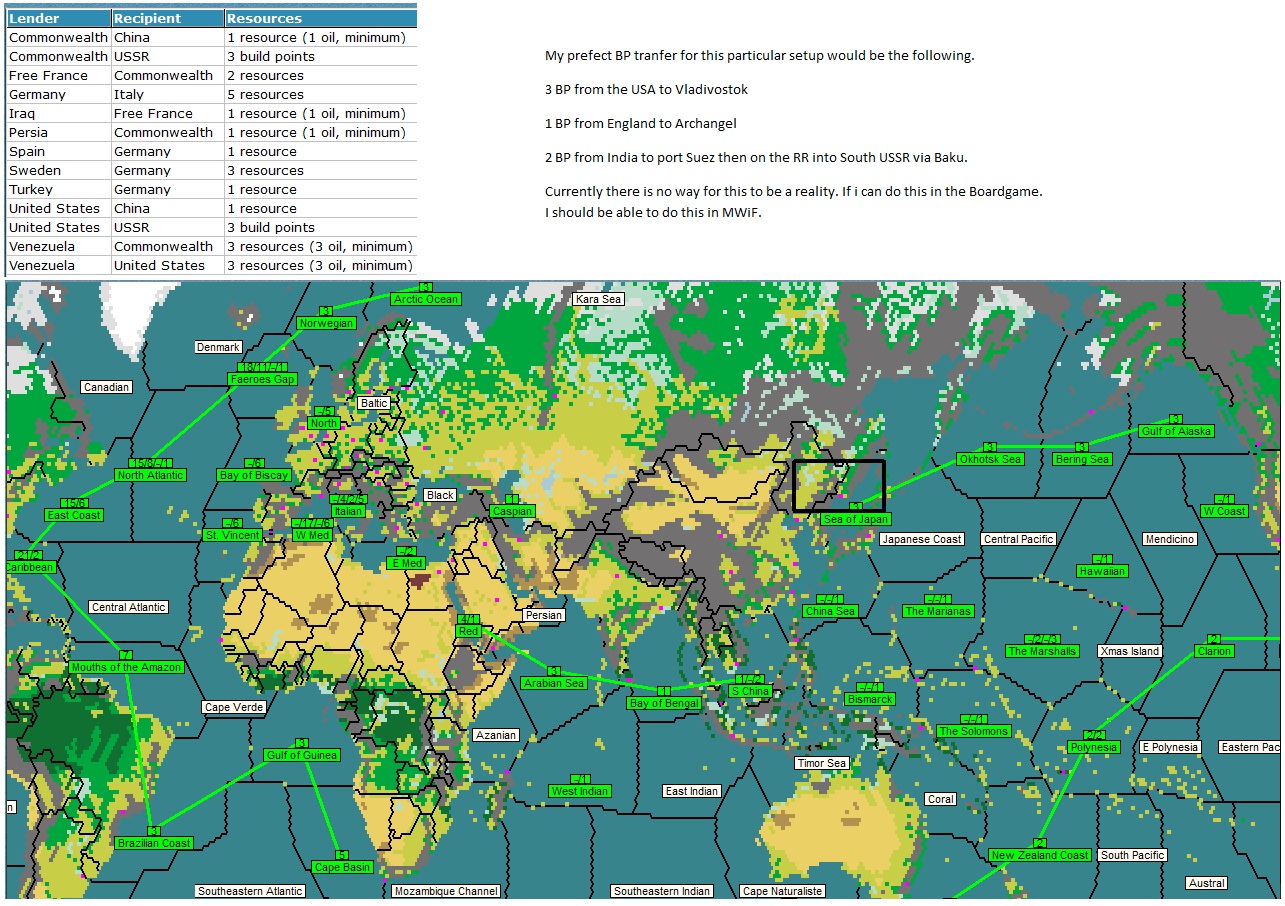The image size is (1285, 906).
Task: Select the Bismarck sea label
Action: pyautogui.click(x=870, y=699)
